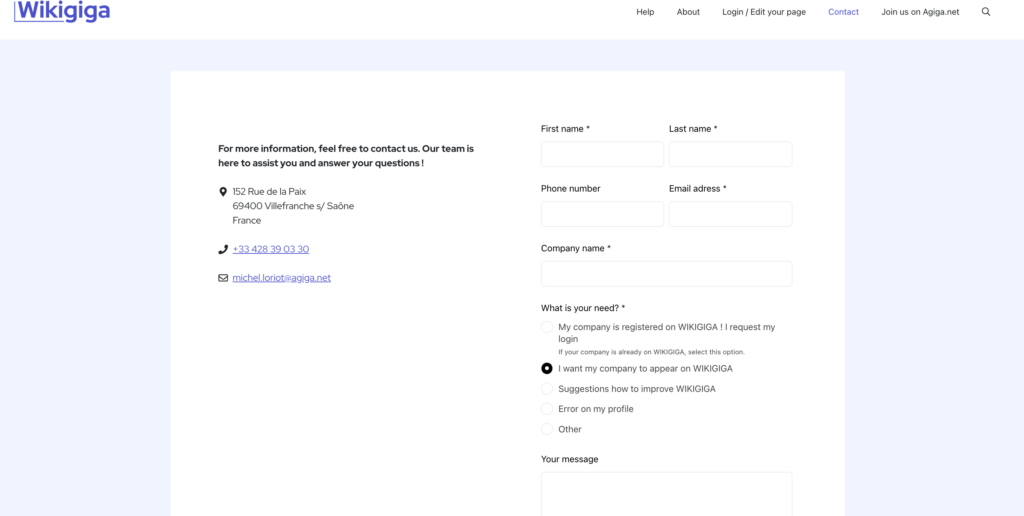Focus the Your message text area
Viewport: 1024px width, 516px height.
(x=666, y=494)
